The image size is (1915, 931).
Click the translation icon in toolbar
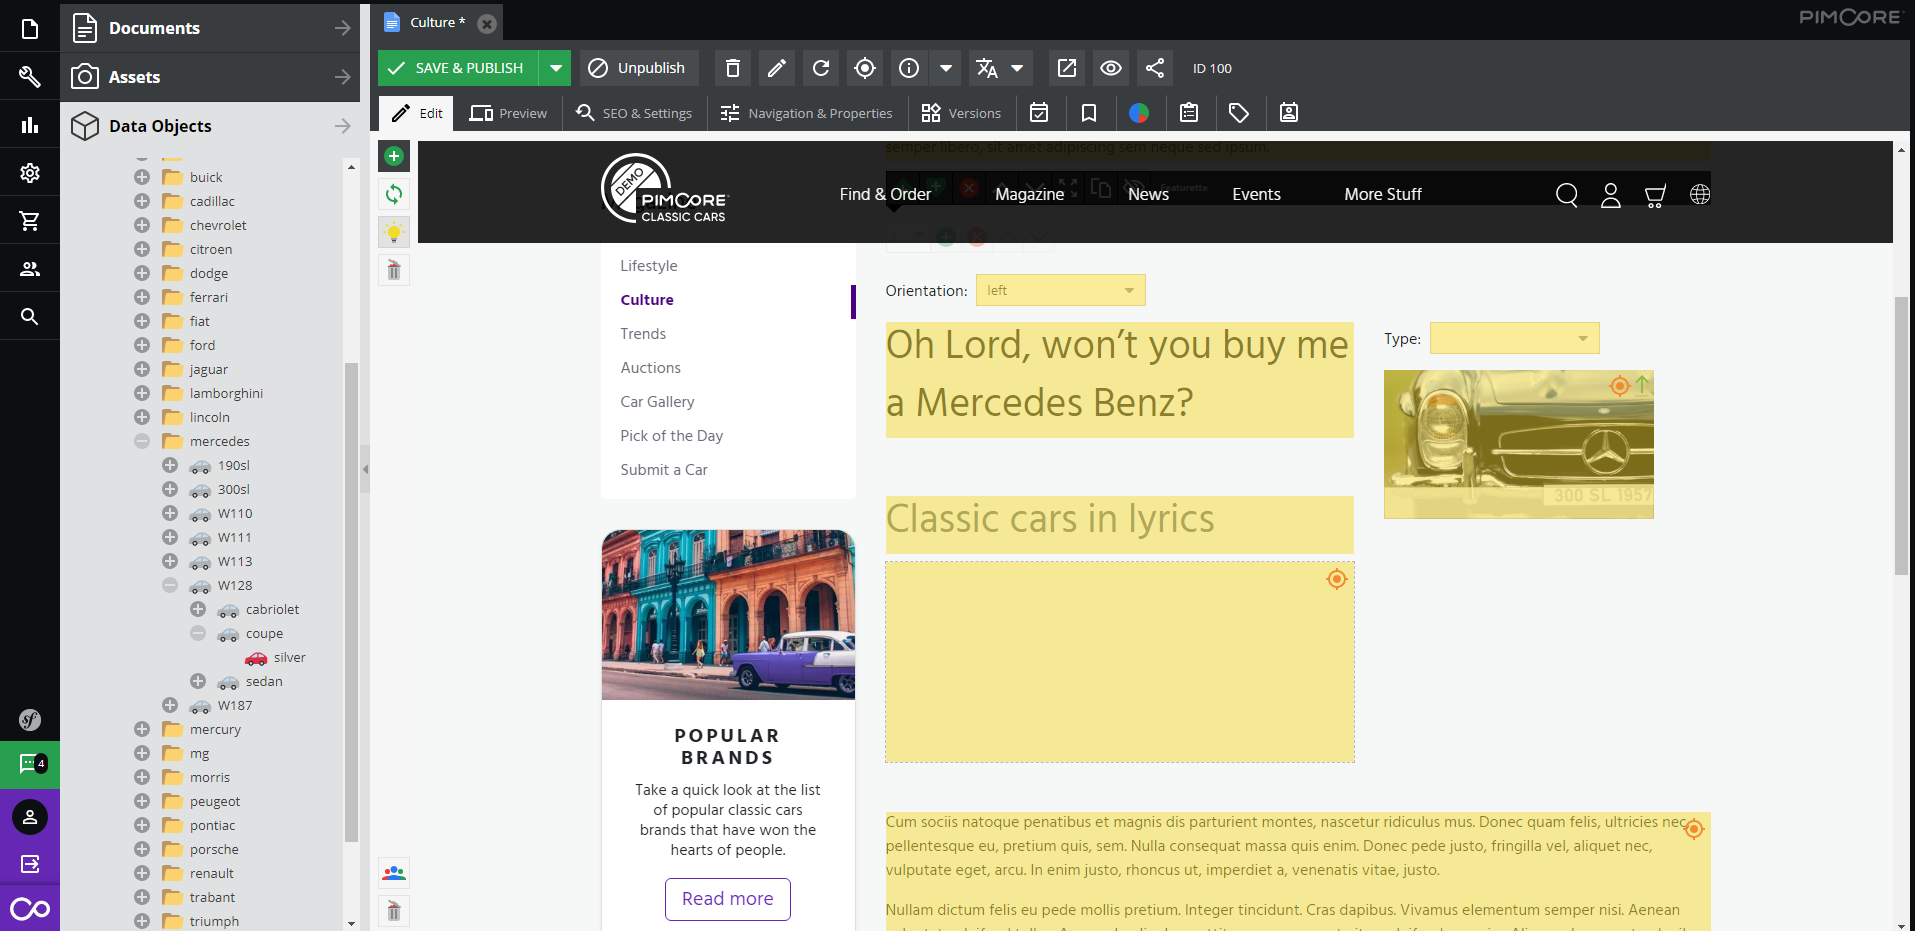pos(987,68)
